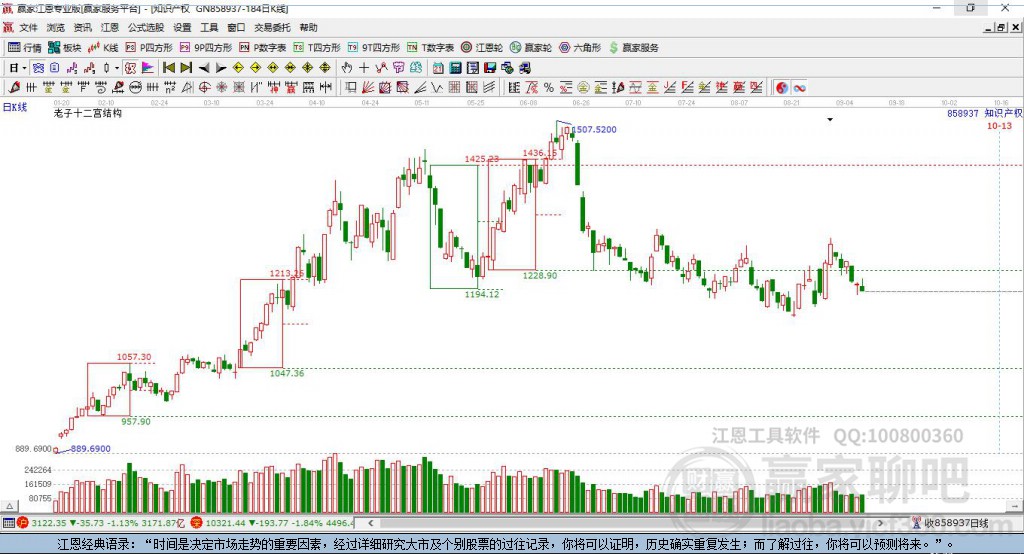This screenshot has width=1024, height=554.
Task: Select the n² square tool icon
Action: click(170, 88)
